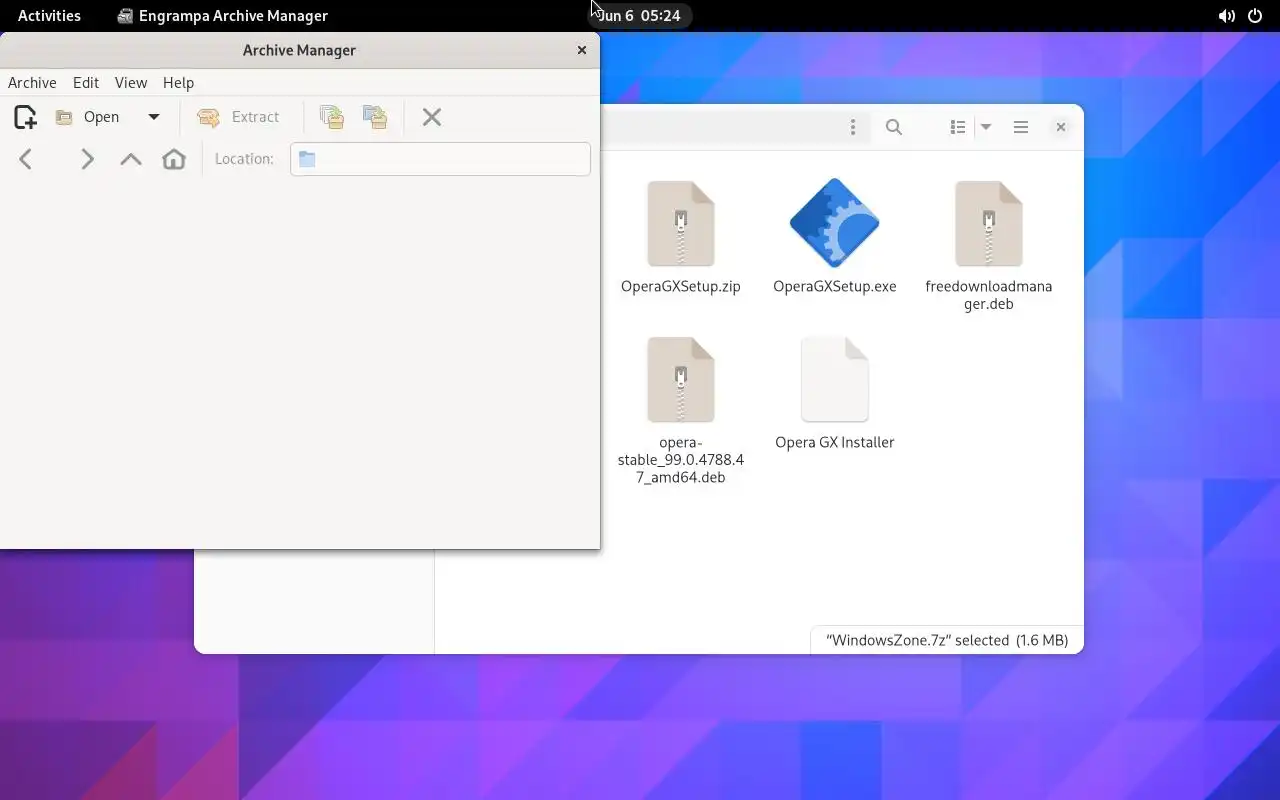Open the Archive menu

(x=32, y=83)
